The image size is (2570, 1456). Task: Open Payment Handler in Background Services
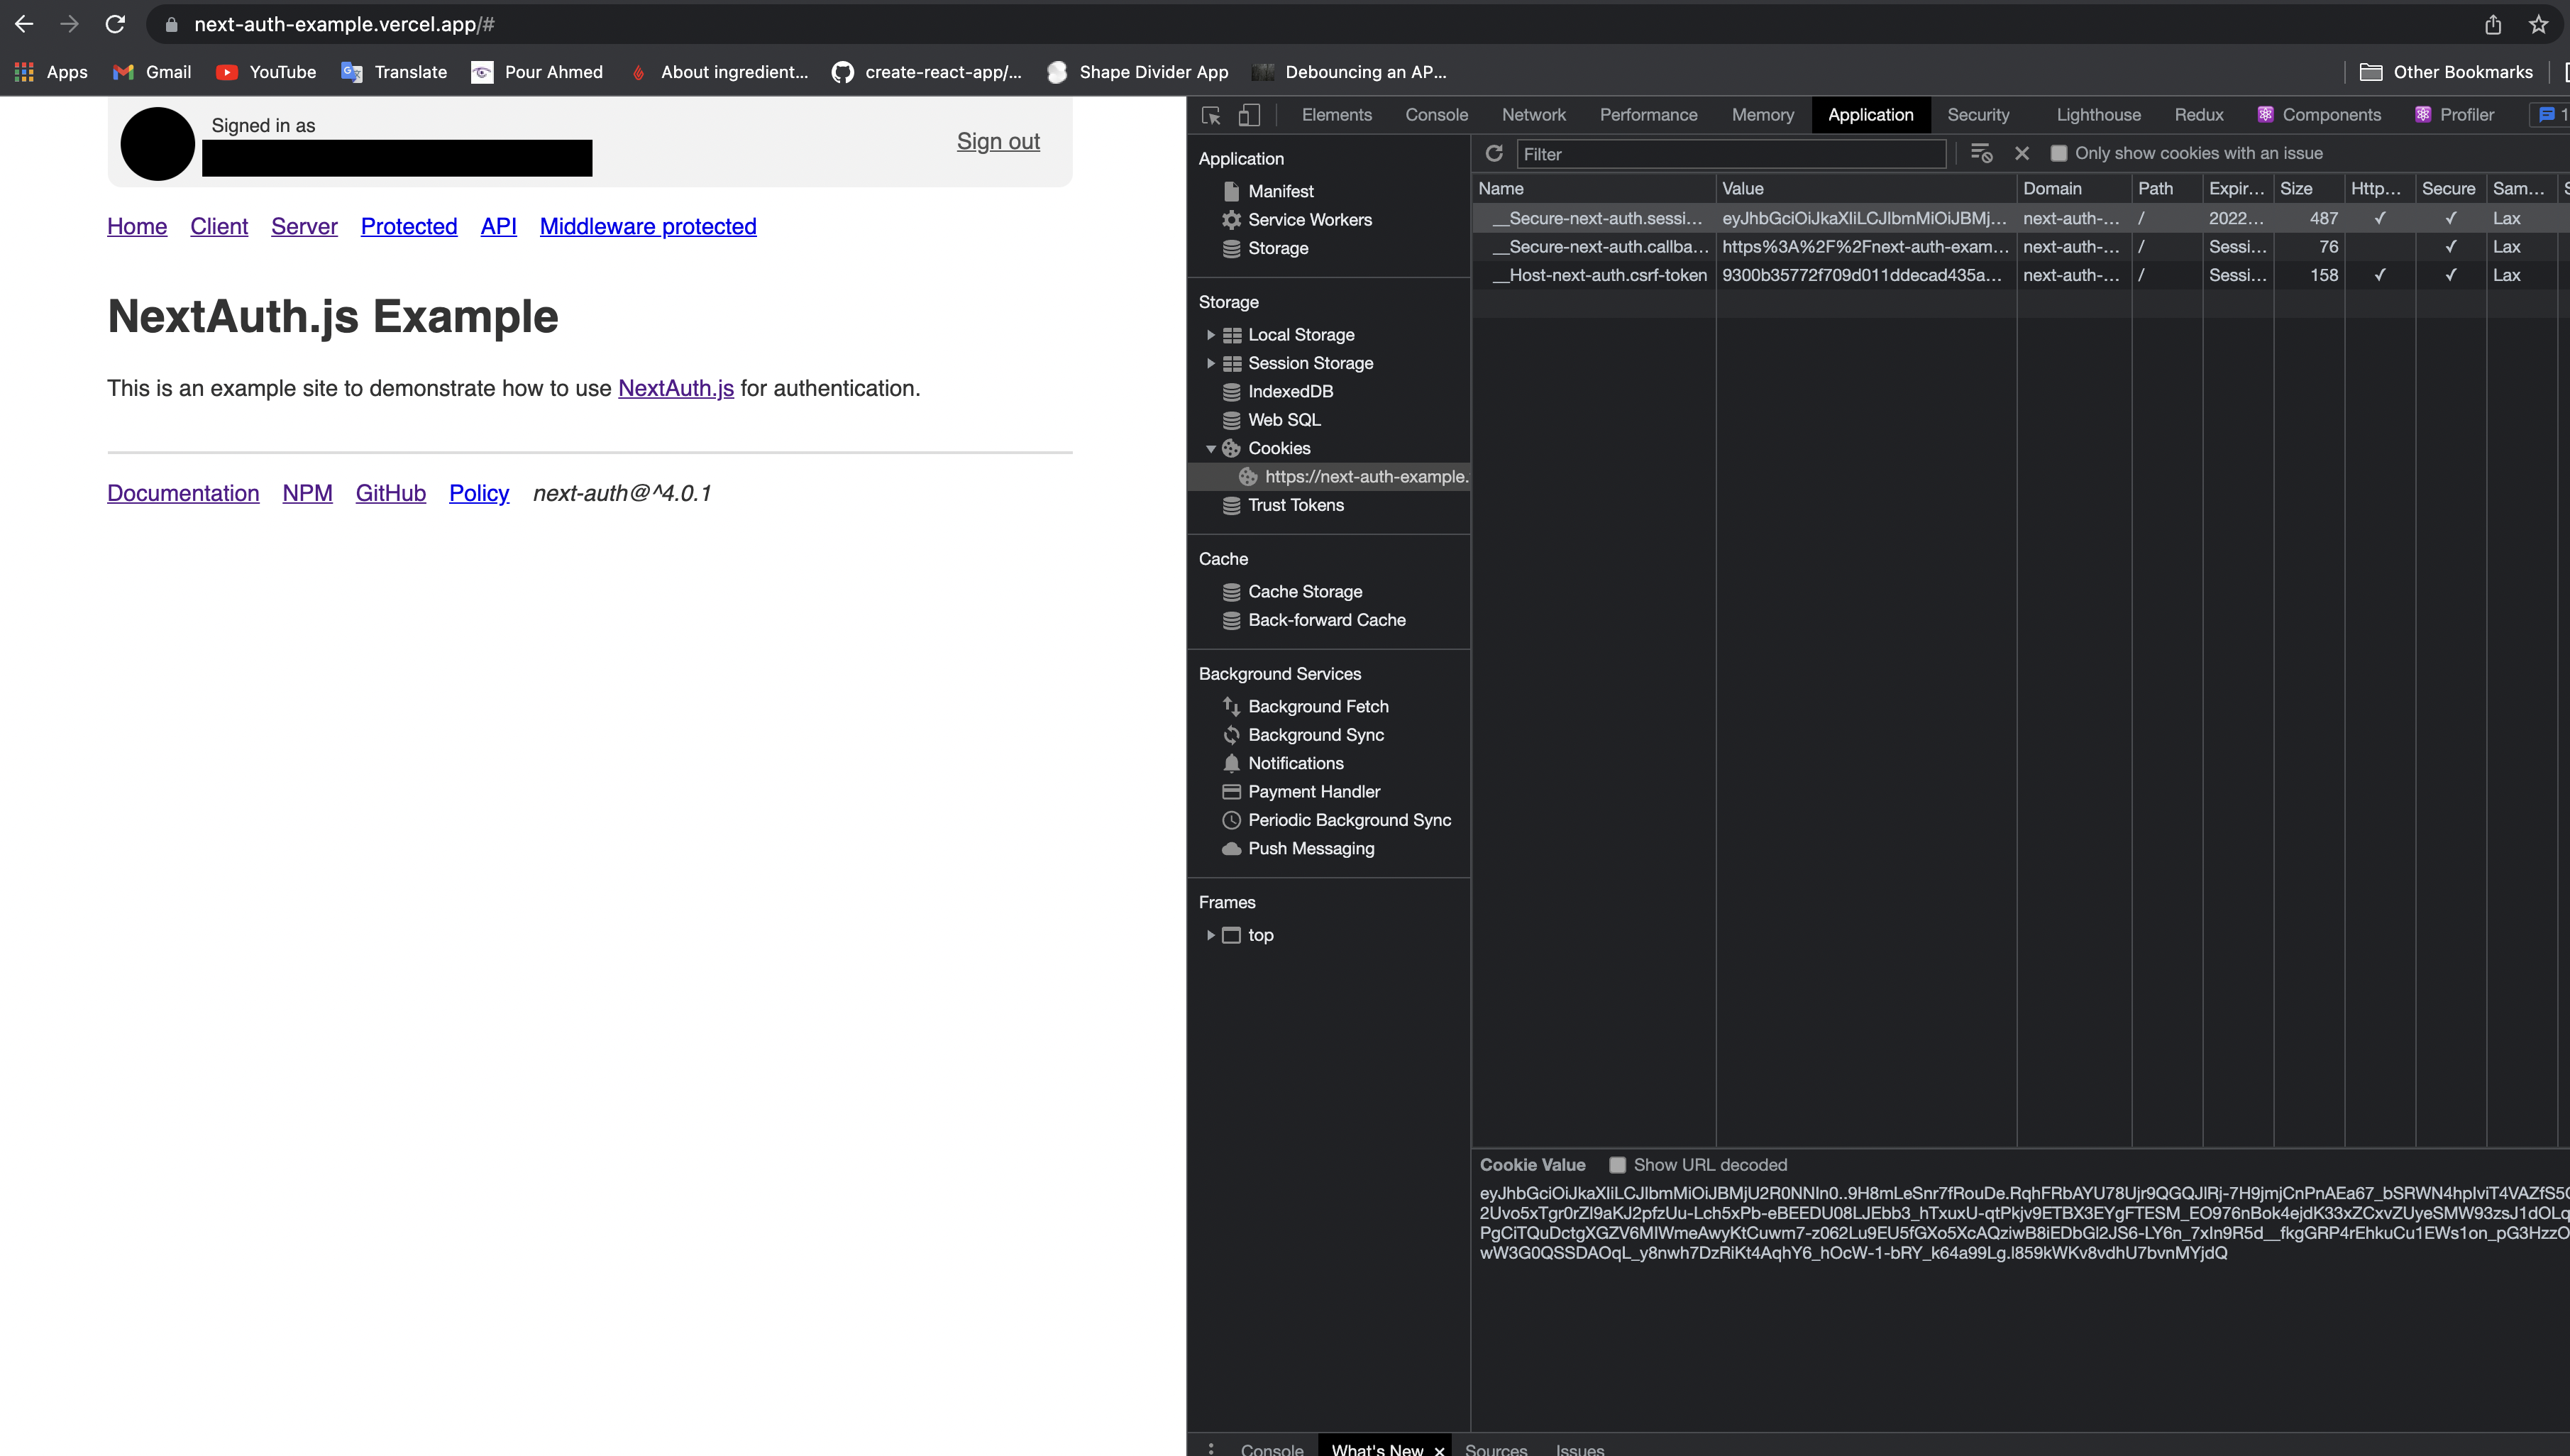point(1313,791)
